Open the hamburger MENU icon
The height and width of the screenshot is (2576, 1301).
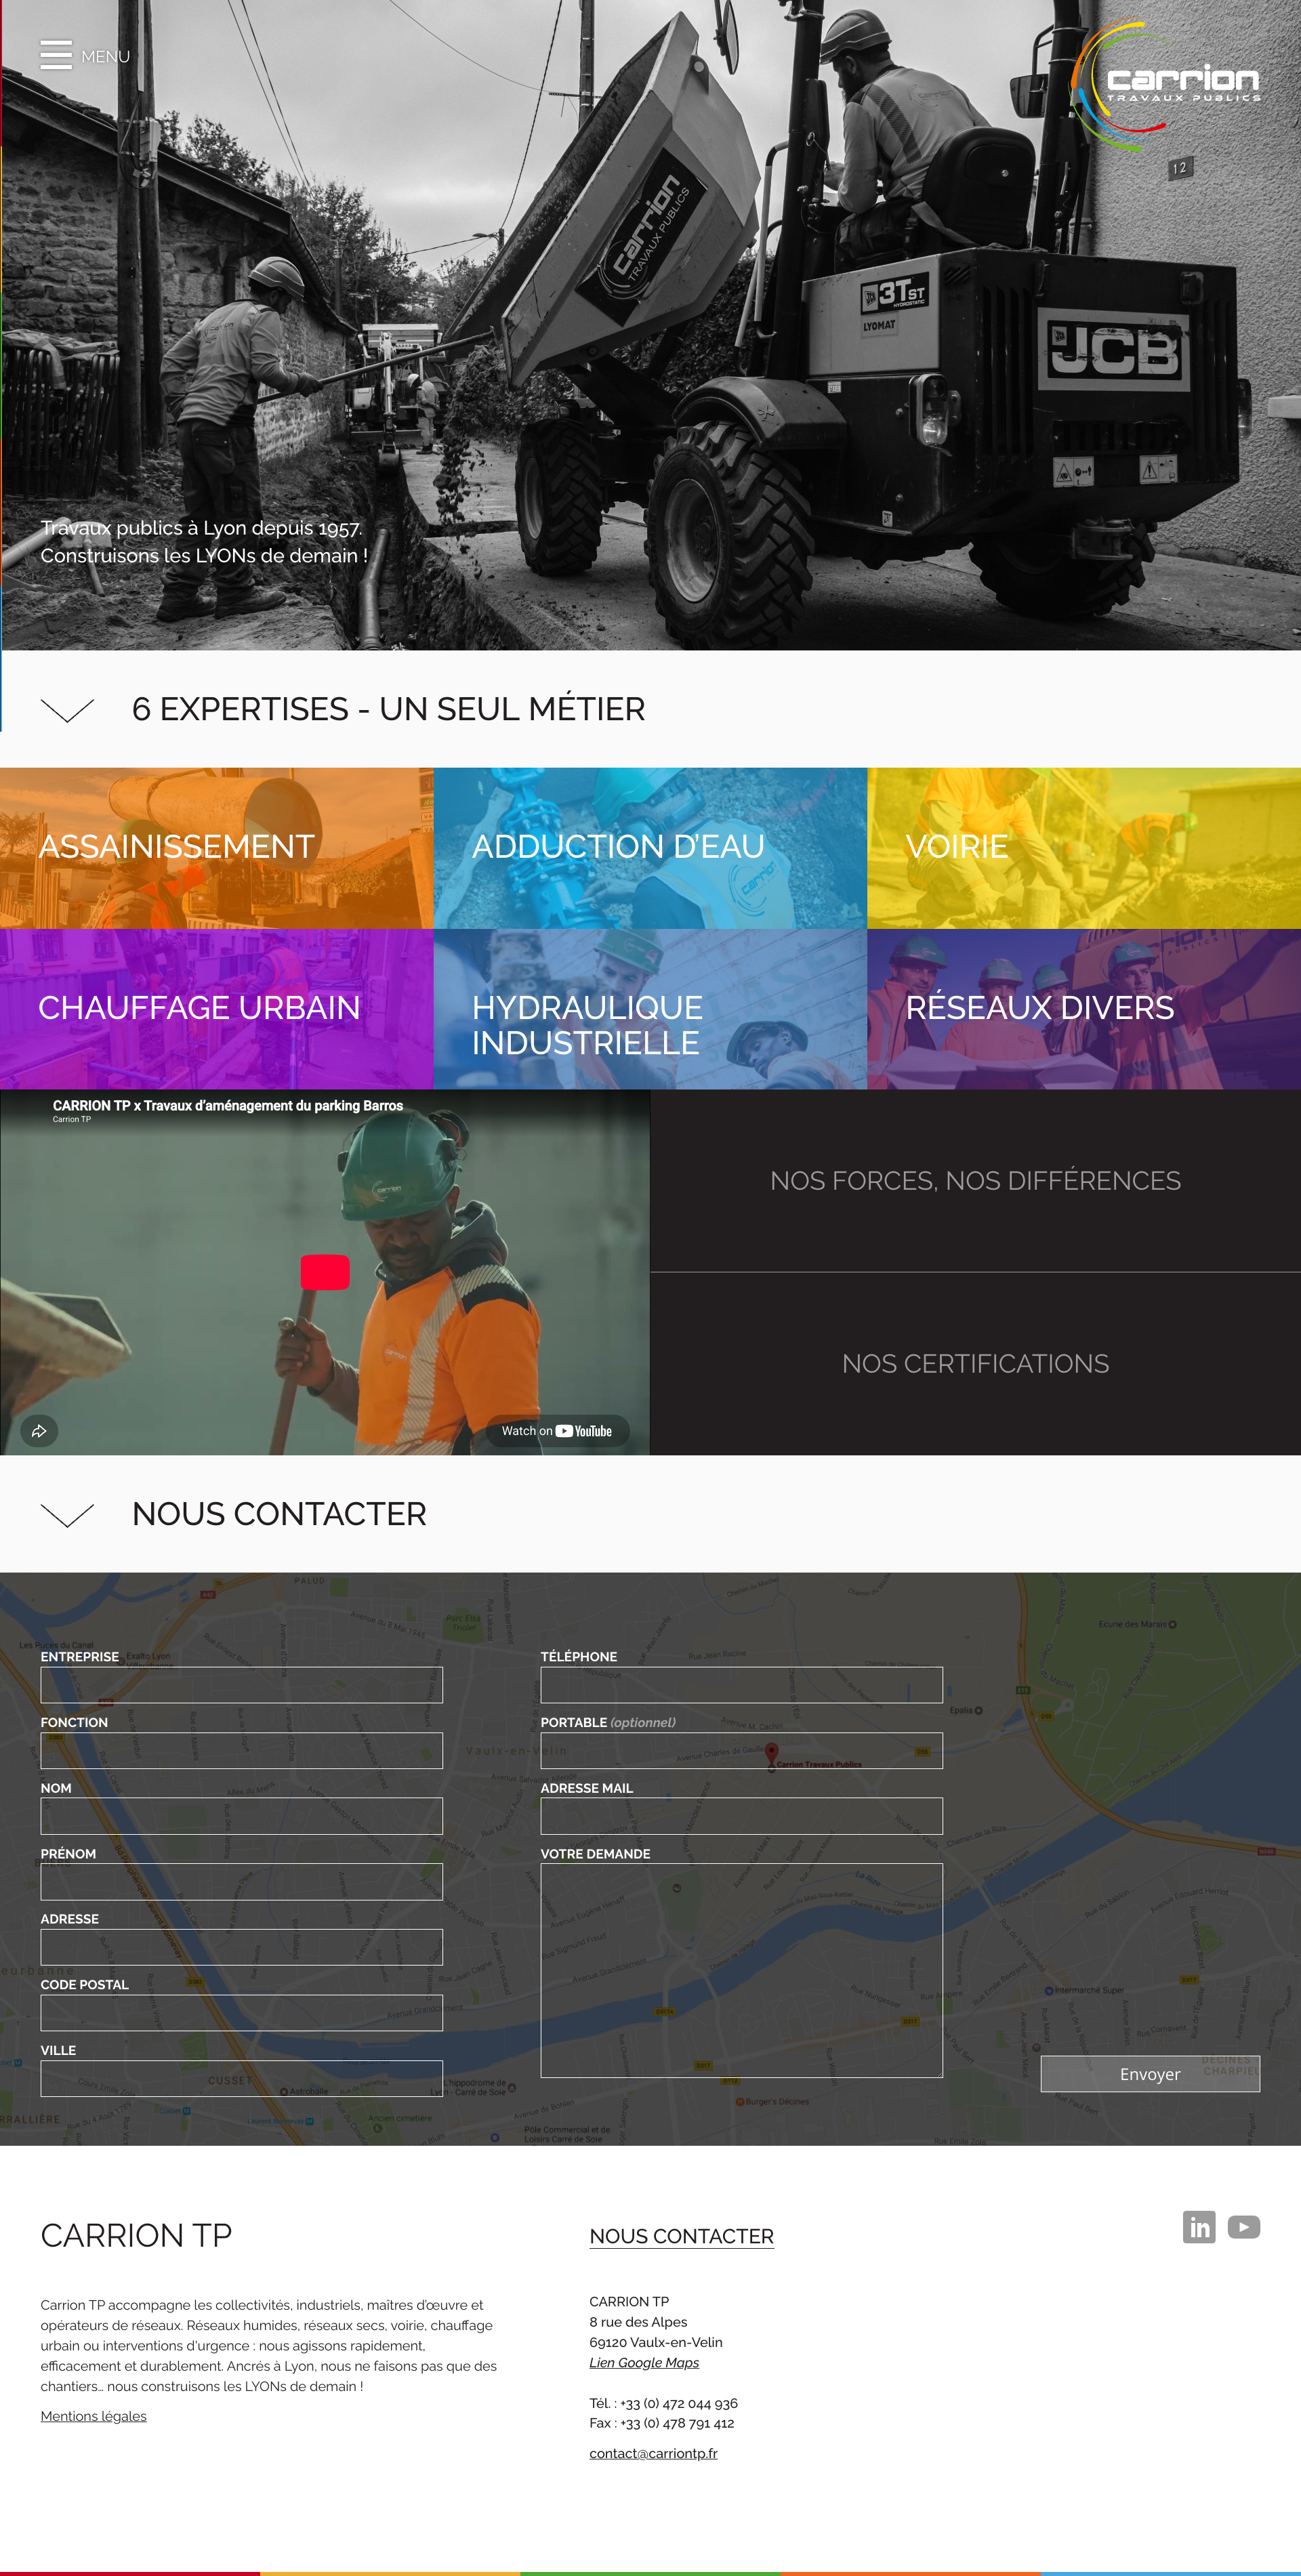tap(56, 55)
